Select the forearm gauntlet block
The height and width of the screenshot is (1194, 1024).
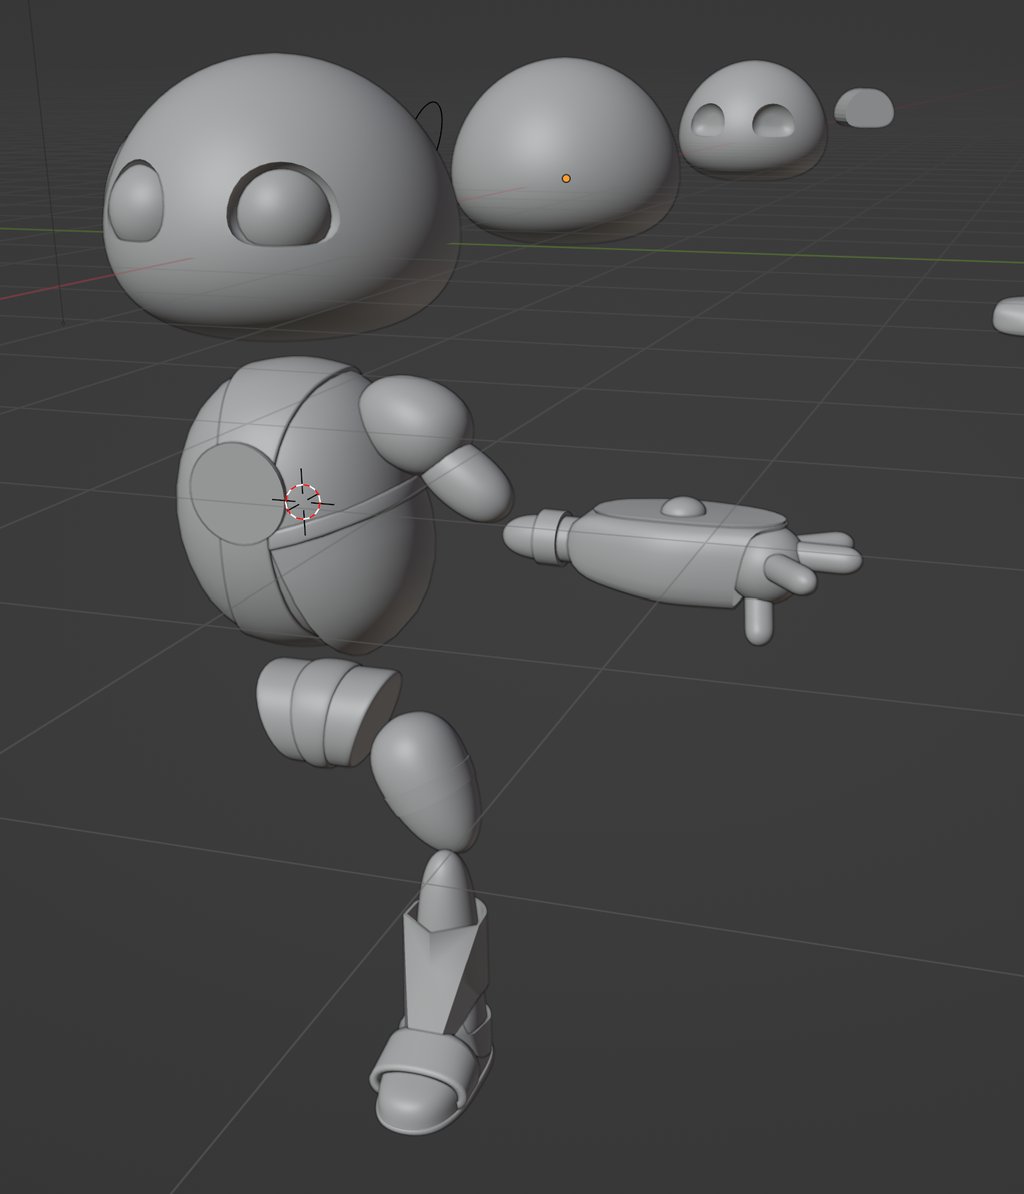click(x=670, y=556)
